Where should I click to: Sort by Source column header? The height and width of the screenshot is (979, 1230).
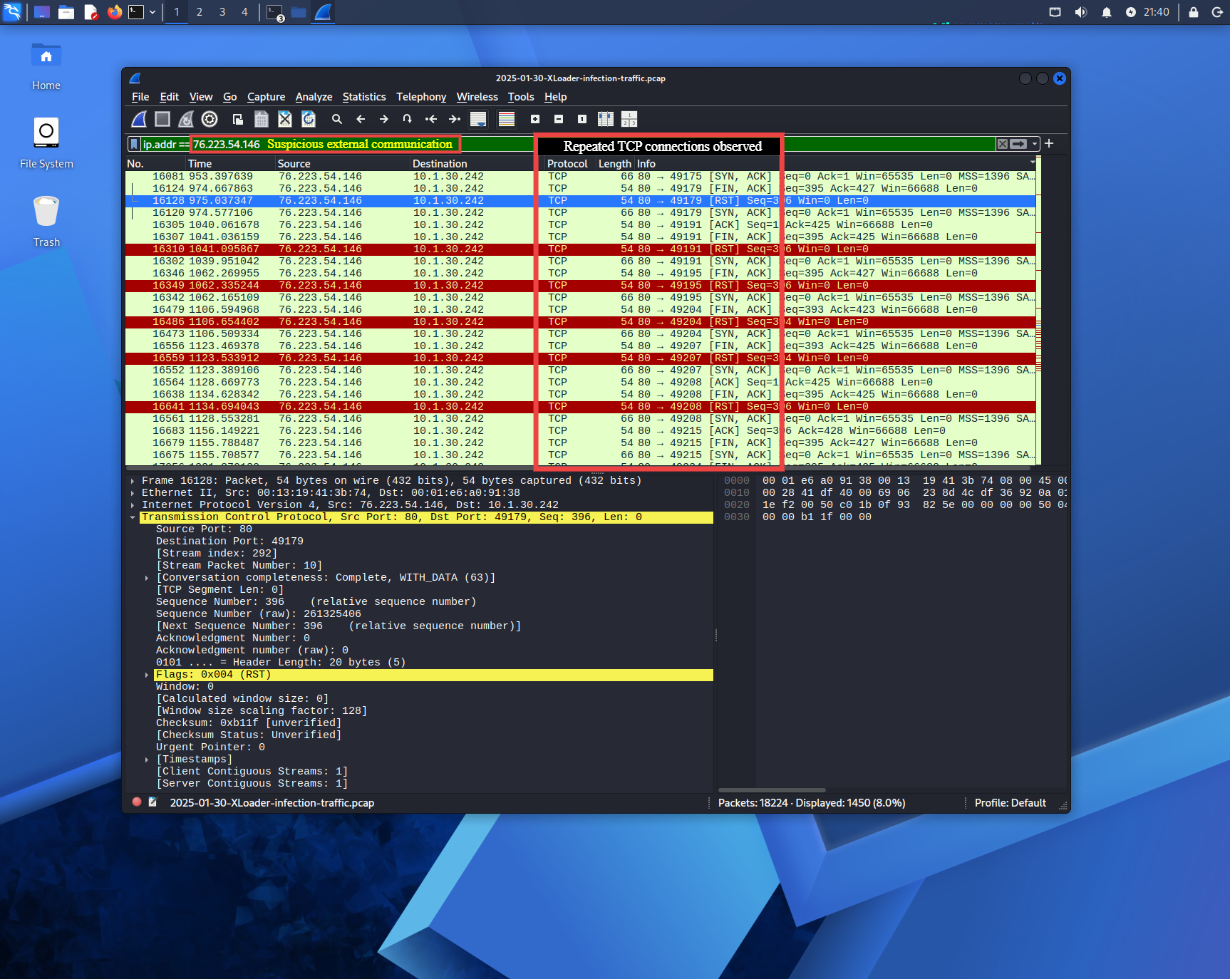coord(342,163)
